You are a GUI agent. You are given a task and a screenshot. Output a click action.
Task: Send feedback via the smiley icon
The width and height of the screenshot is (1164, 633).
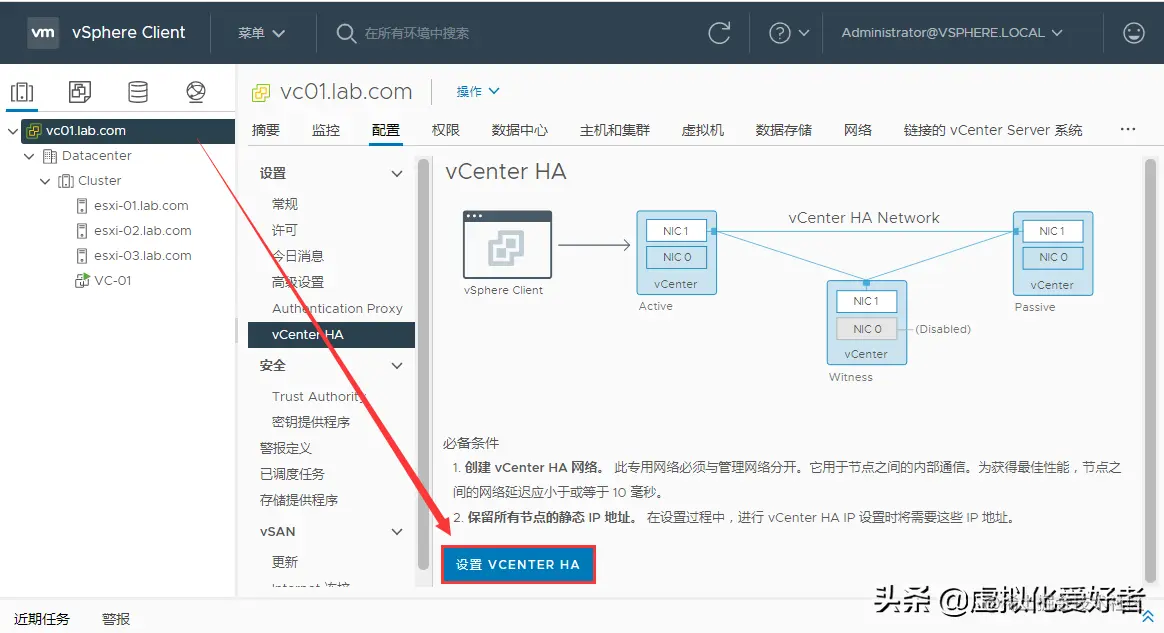1133,32
